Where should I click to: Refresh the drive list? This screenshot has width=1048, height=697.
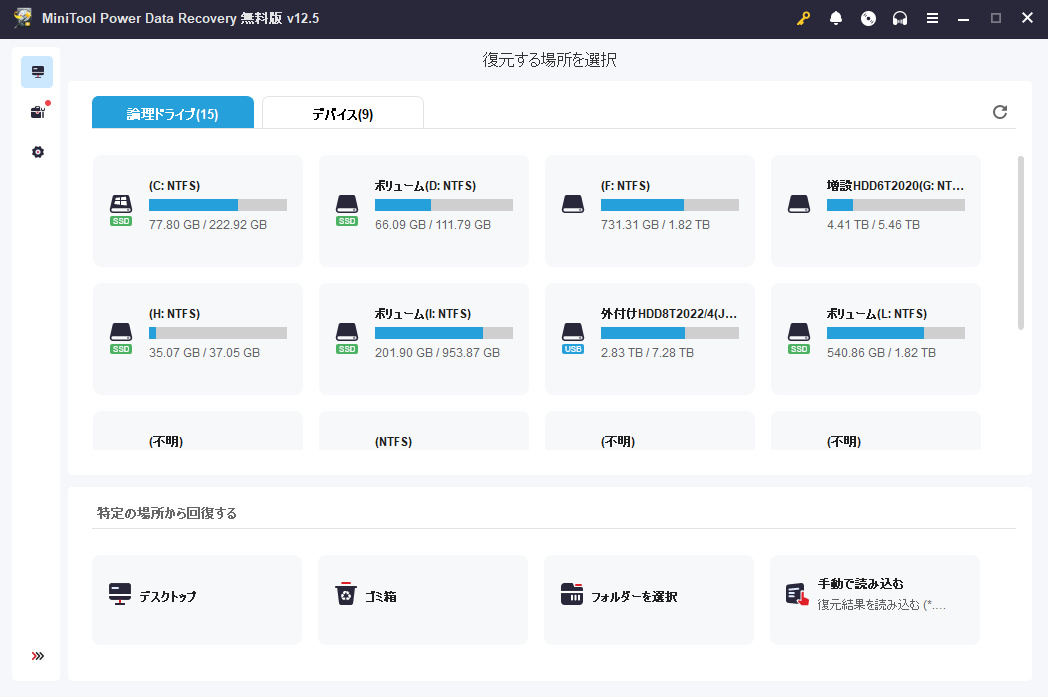[x=1000, y=112]
